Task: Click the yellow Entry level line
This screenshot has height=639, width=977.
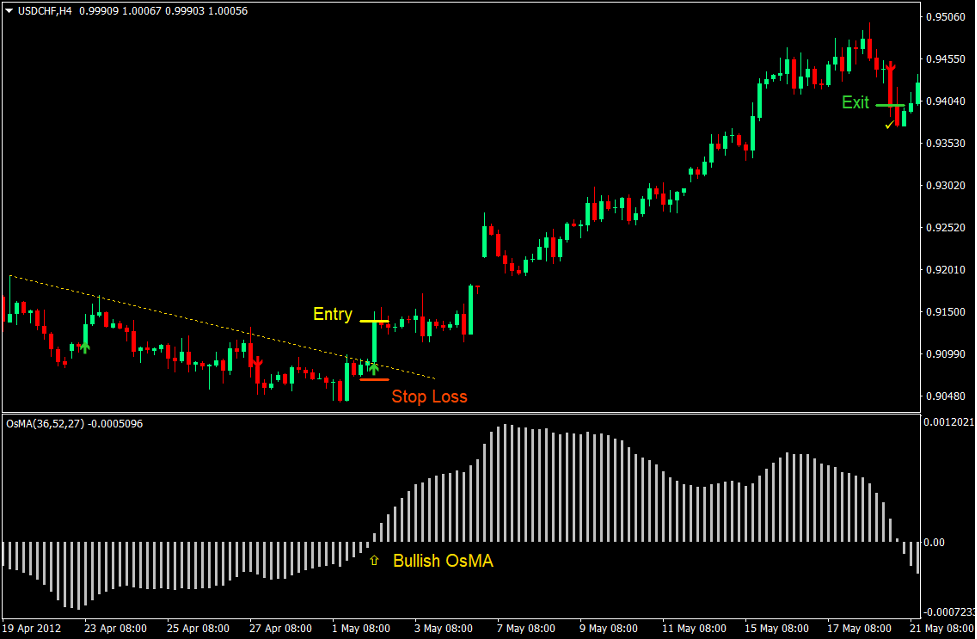Action: point(376,322)
